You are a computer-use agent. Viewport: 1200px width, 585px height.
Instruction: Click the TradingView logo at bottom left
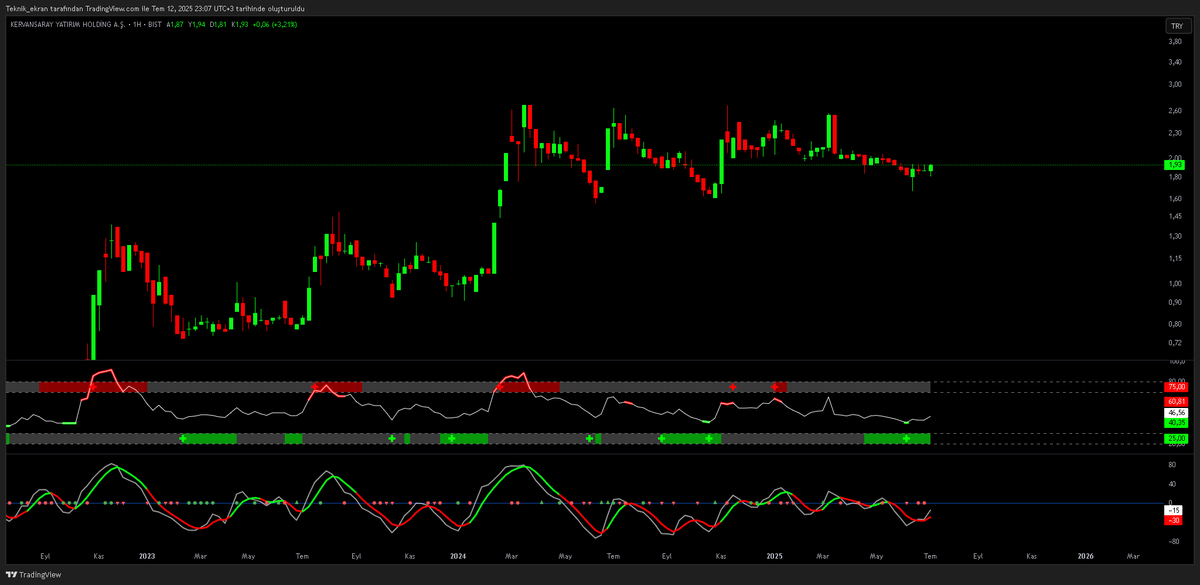tap(34, 575)
